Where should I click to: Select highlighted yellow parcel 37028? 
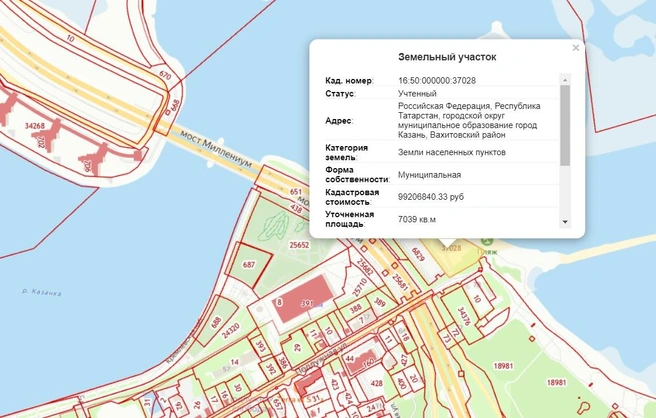tap(451, 248)
